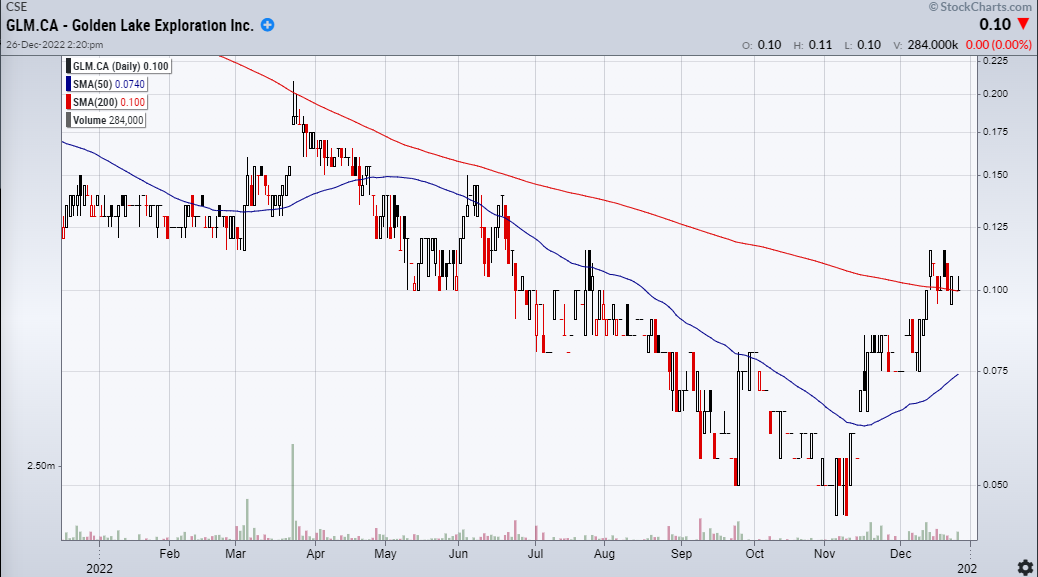This screenshot has width=1038, height=577.
Task: Click the Low value L: 0.10
Action: (x=863, y=44)
